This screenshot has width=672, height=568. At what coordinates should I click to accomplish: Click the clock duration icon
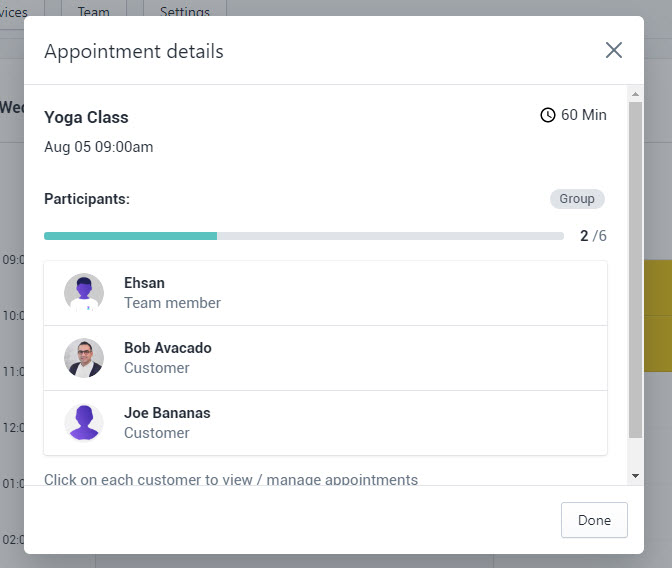click(x=547, y=115)
